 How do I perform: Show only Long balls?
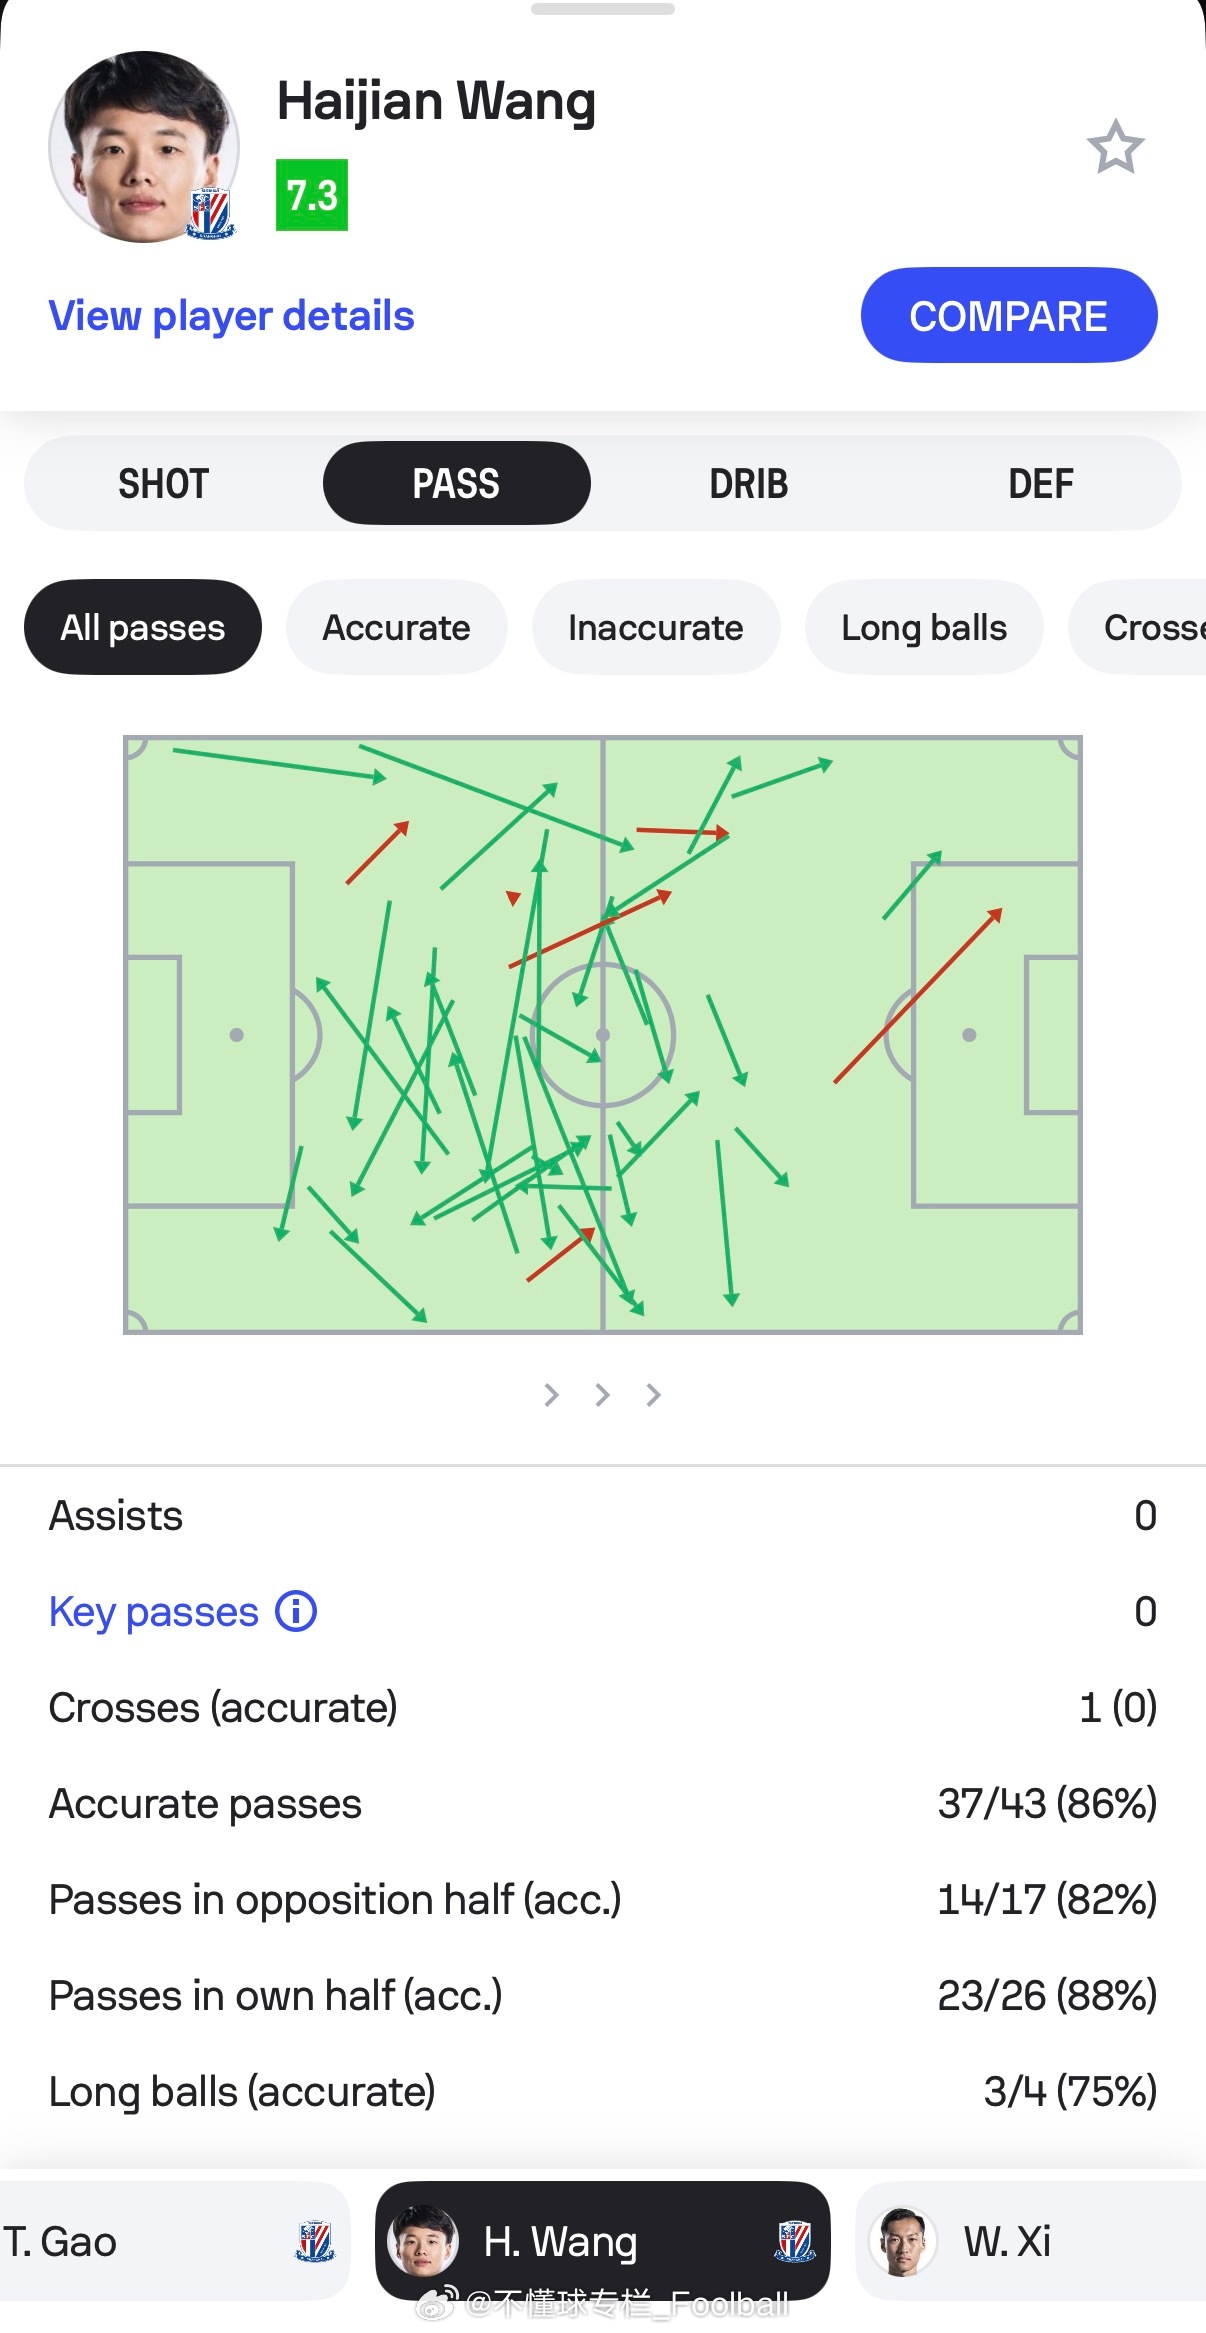tap(923, 628)
